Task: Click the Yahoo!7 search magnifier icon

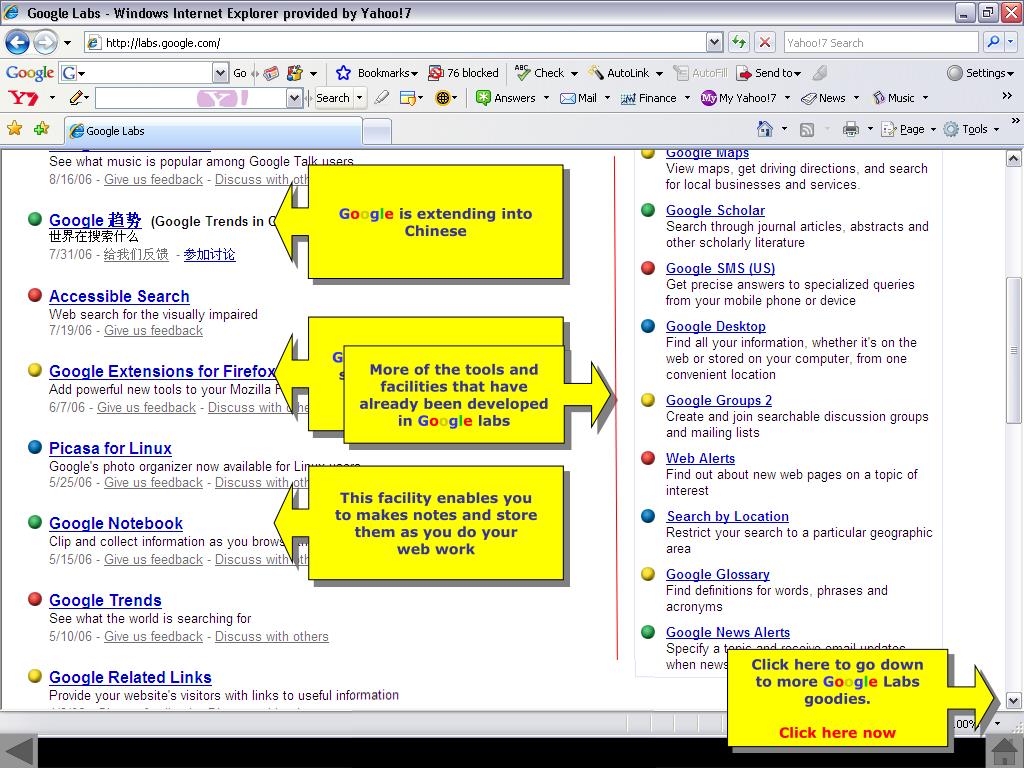Action: (x=993, y=42)
